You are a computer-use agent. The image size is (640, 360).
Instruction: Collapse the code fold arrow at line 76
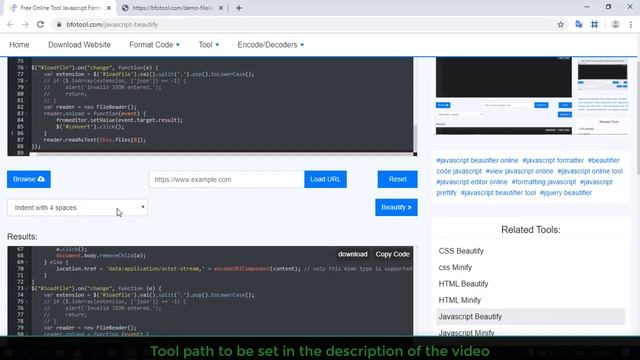click(27, 68)
